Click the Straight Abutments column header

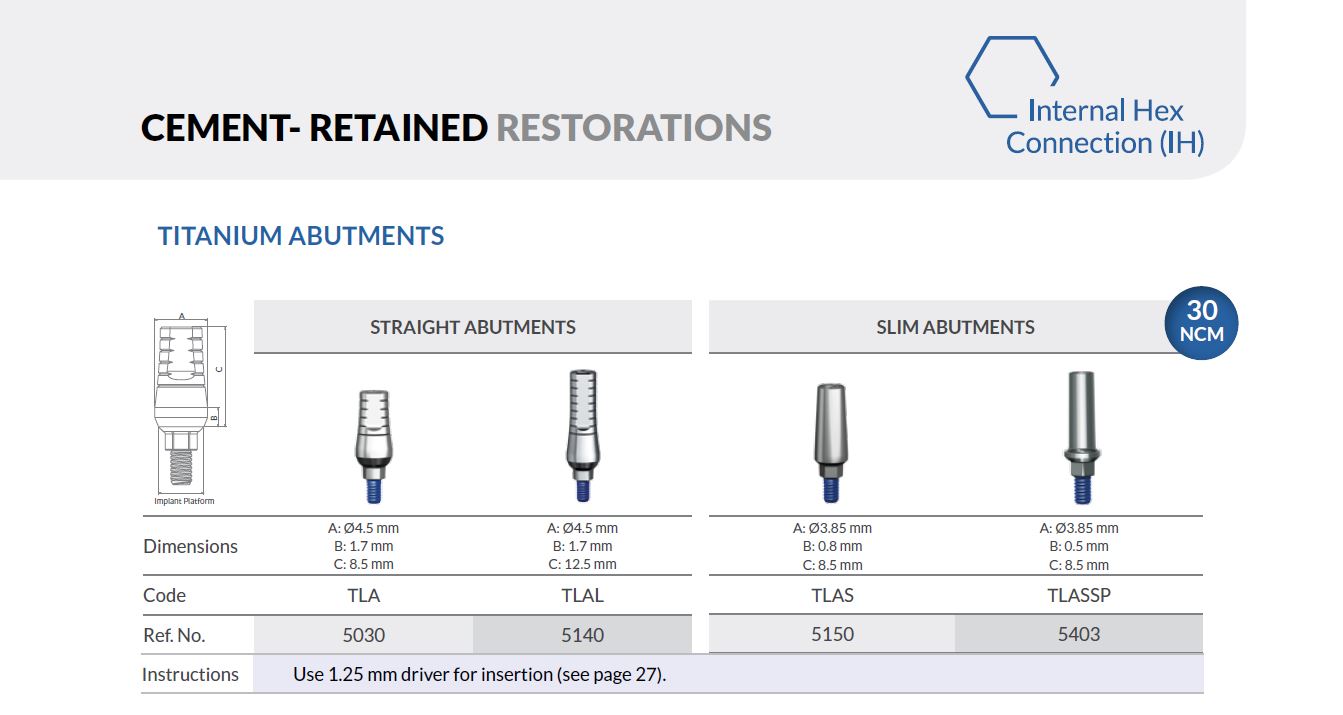472,327
